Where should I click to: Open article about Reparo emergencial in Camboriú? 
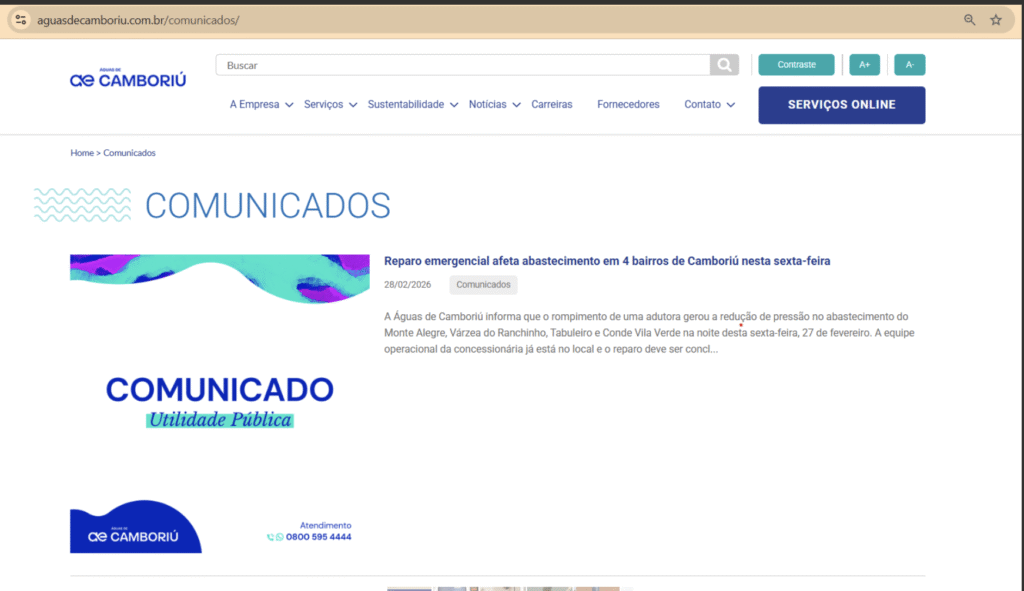click(607, 261)
